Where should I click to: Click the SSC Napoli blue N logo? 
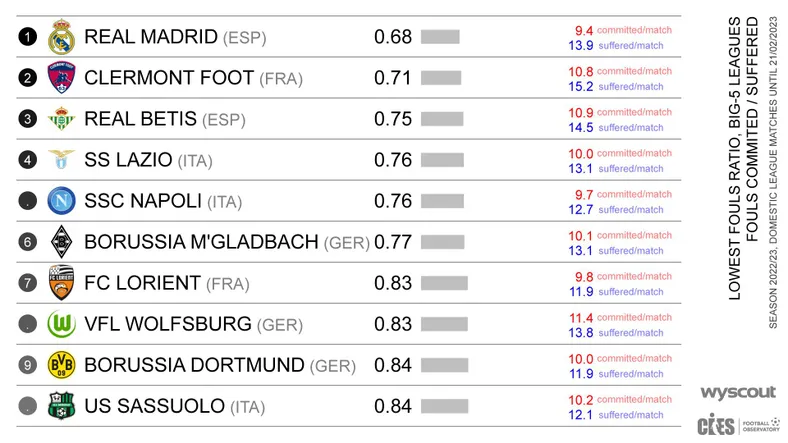[x=61, y=201]
